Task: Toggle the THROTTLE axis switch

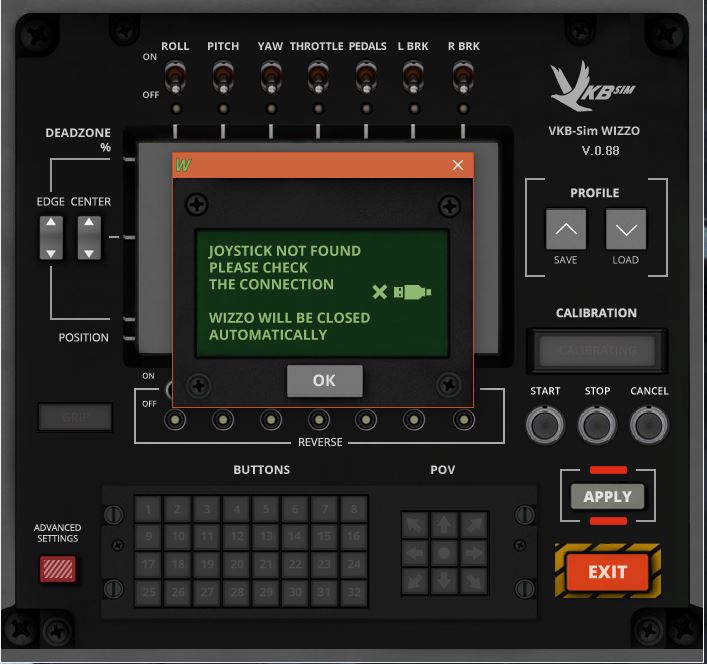Action: [318, 78]
